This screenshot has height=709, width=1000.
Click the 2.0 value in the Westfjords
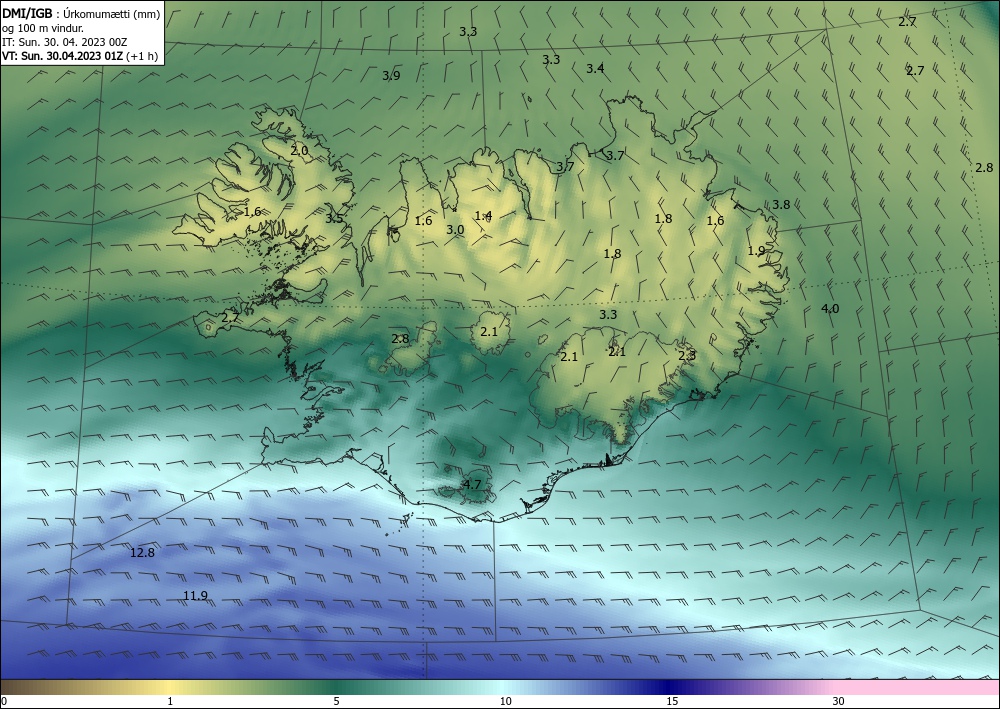[x=299, y=151]
